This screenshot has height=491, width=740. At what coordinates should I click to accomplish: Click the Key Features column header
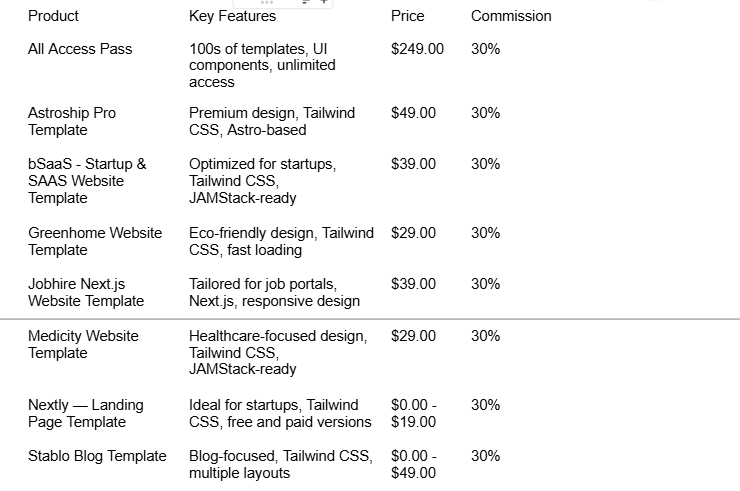click(x=232, y=16)
